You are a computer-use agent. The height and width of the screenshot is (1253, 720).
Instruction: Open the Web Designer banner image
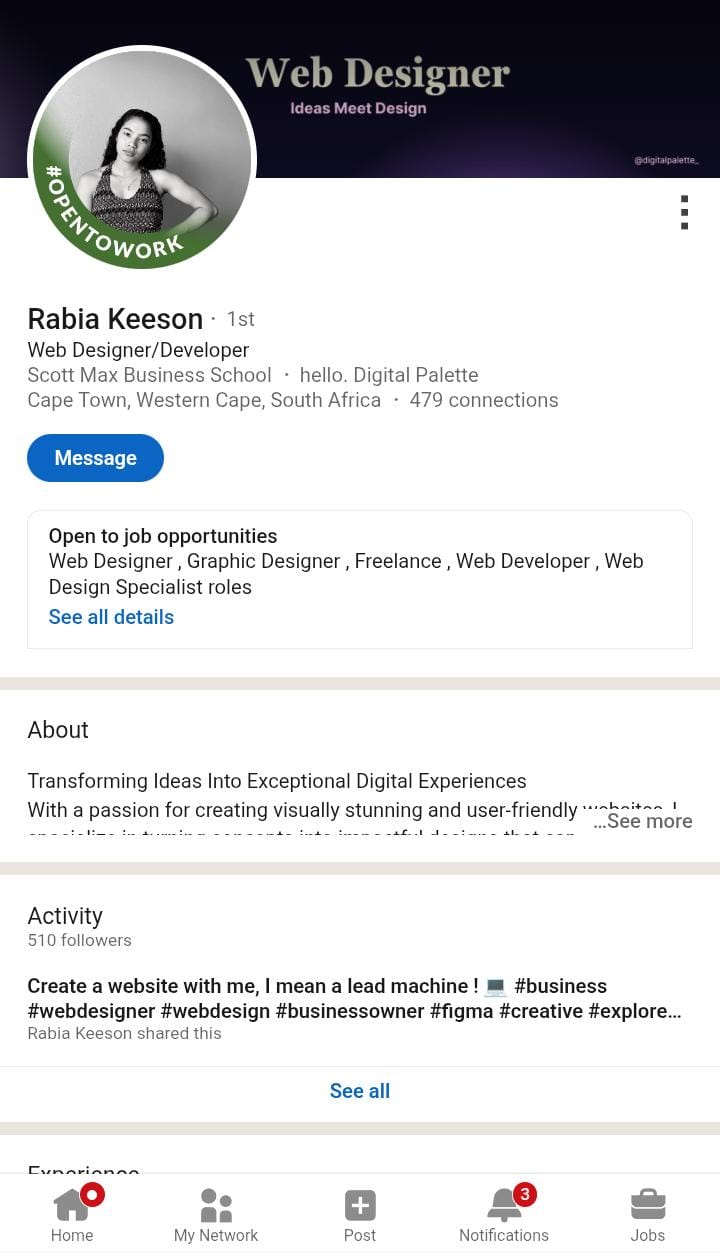point(480,90)
